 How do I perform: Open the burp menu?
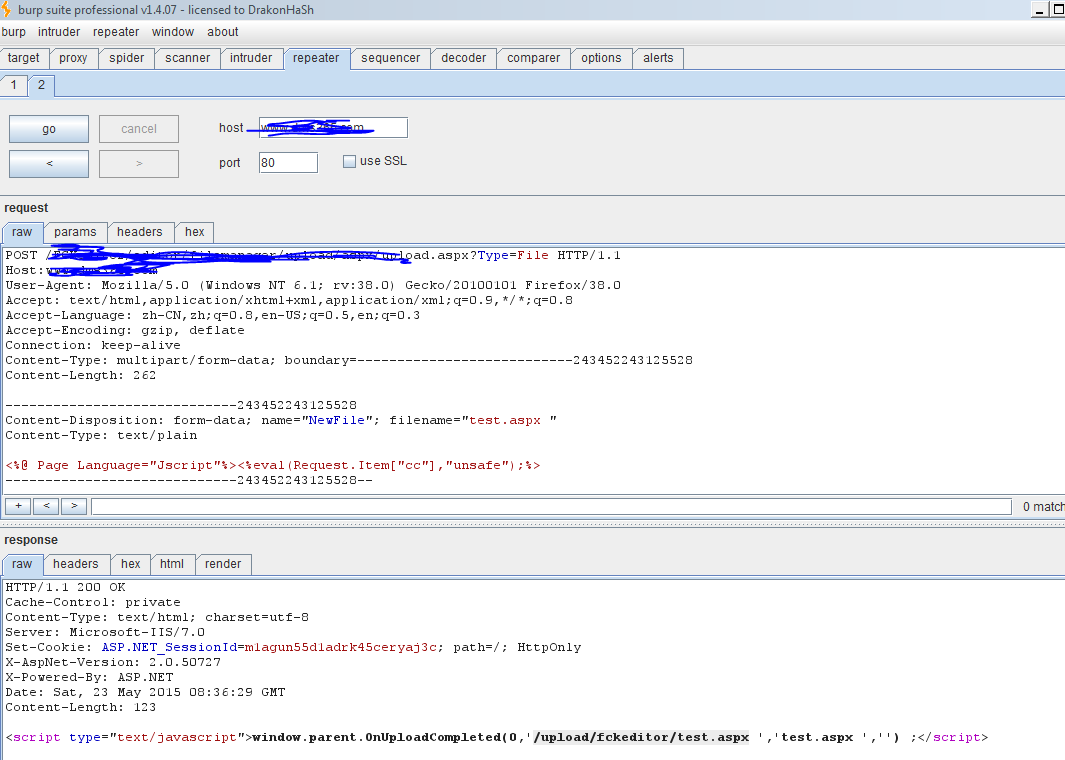[x=14, y=32]
